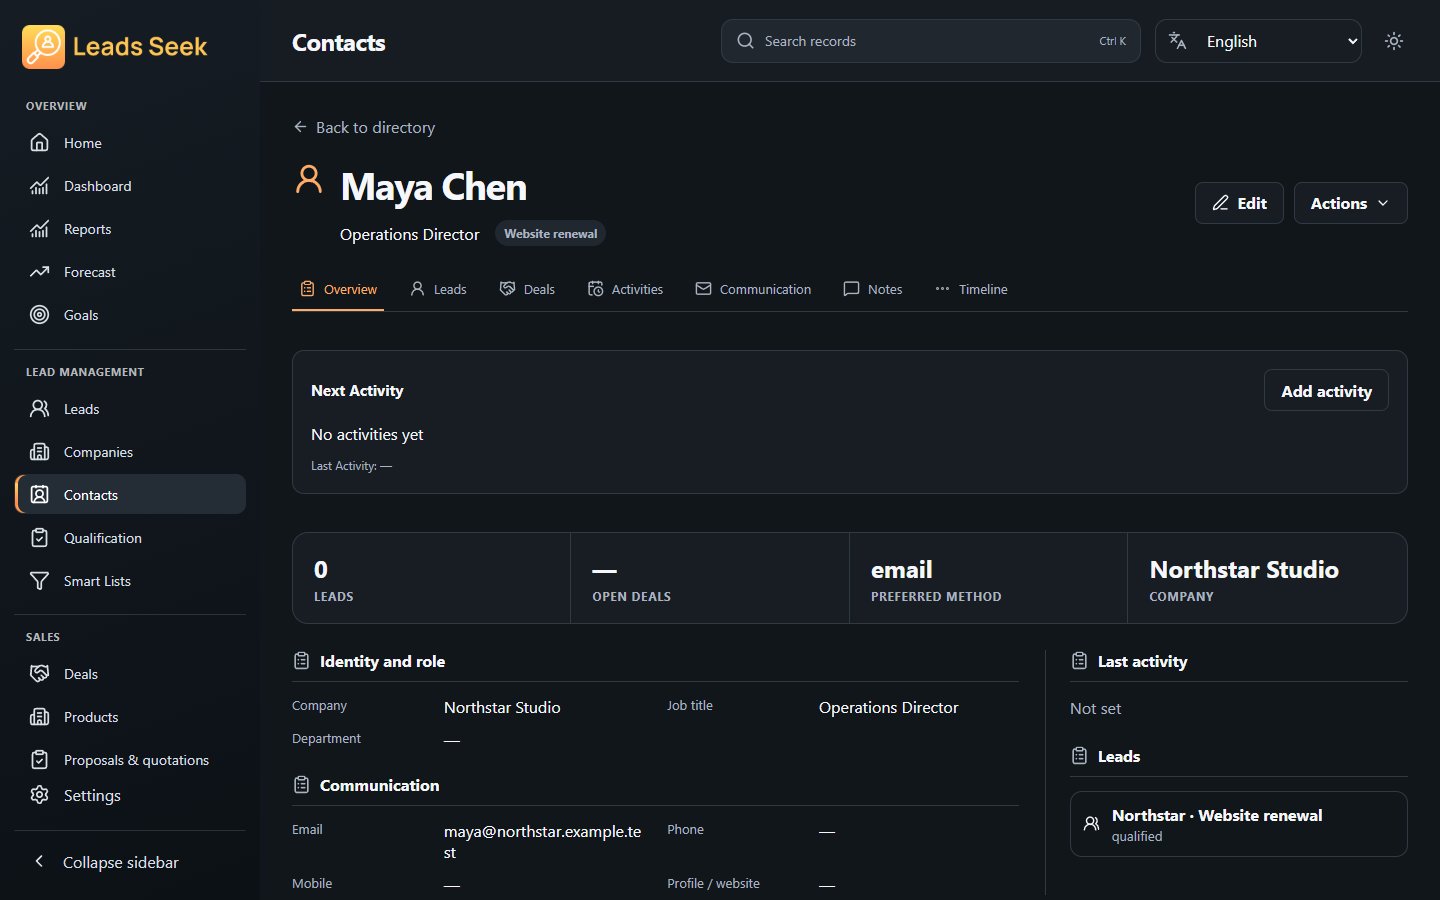Click the email Preferred Method stat card
1440x900 pixels.
point(988,578)
